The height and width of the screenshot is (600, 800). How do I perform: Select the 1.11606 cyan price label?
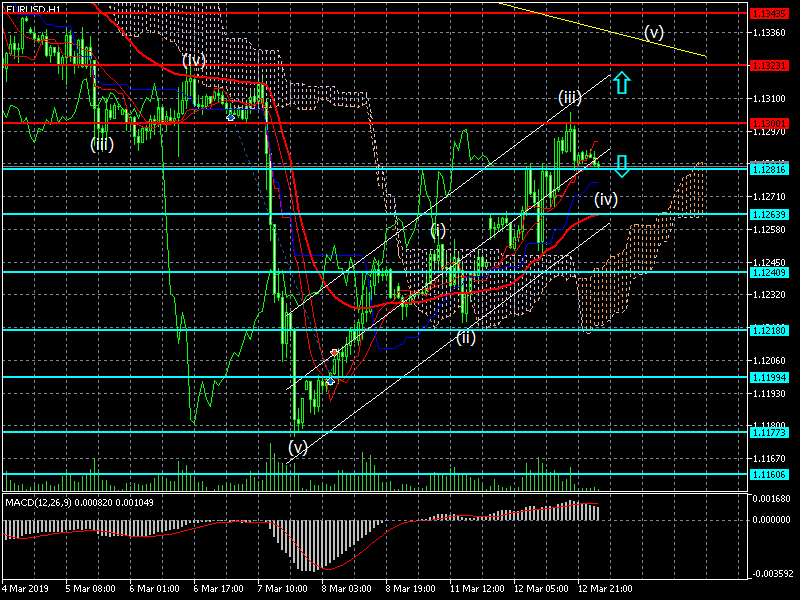(x=769, y=475)
